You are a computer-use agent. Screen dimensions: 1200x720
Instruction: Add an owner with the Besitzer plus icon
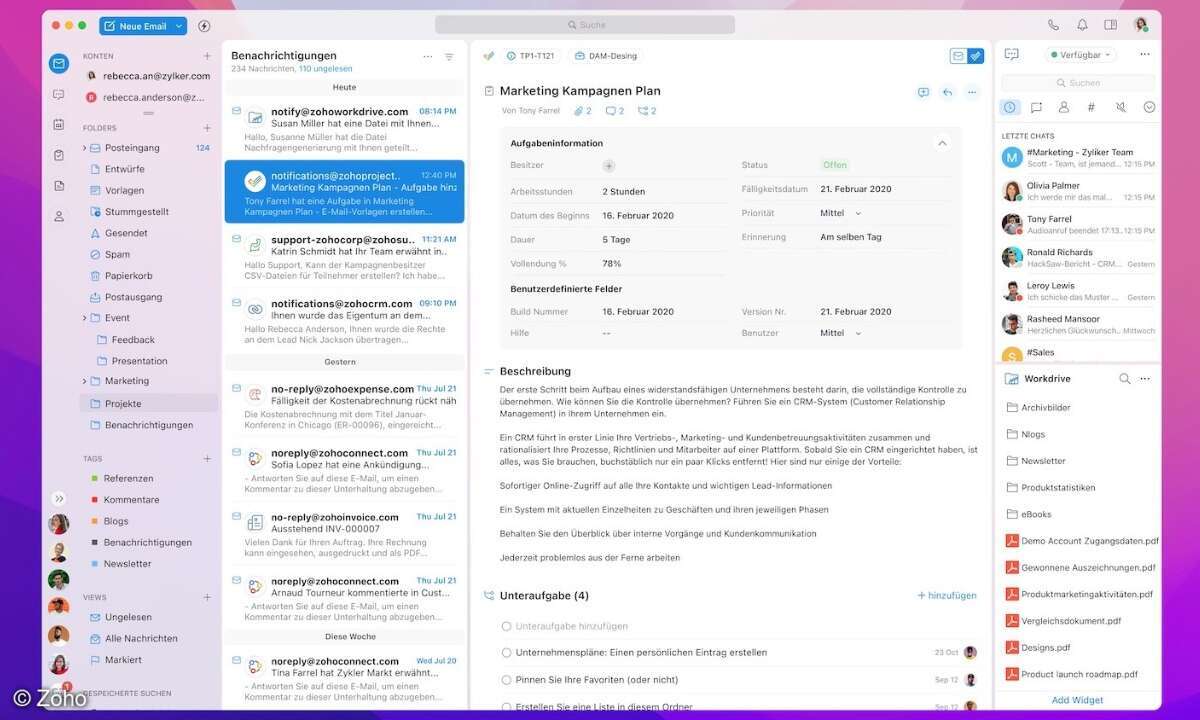click(x=609, y=166)
